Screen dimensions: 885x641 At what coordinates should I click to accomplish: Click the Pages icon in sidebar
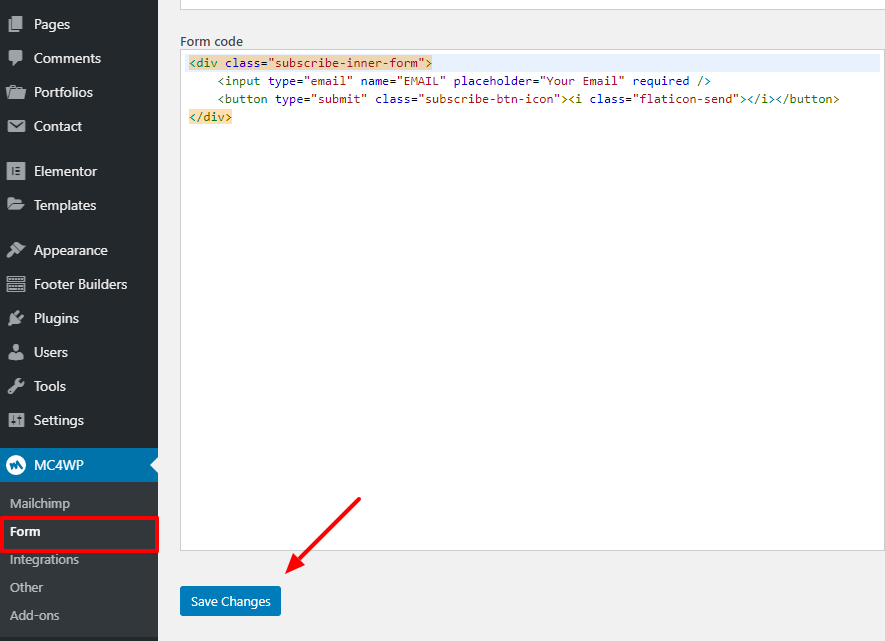click(16, 24)
